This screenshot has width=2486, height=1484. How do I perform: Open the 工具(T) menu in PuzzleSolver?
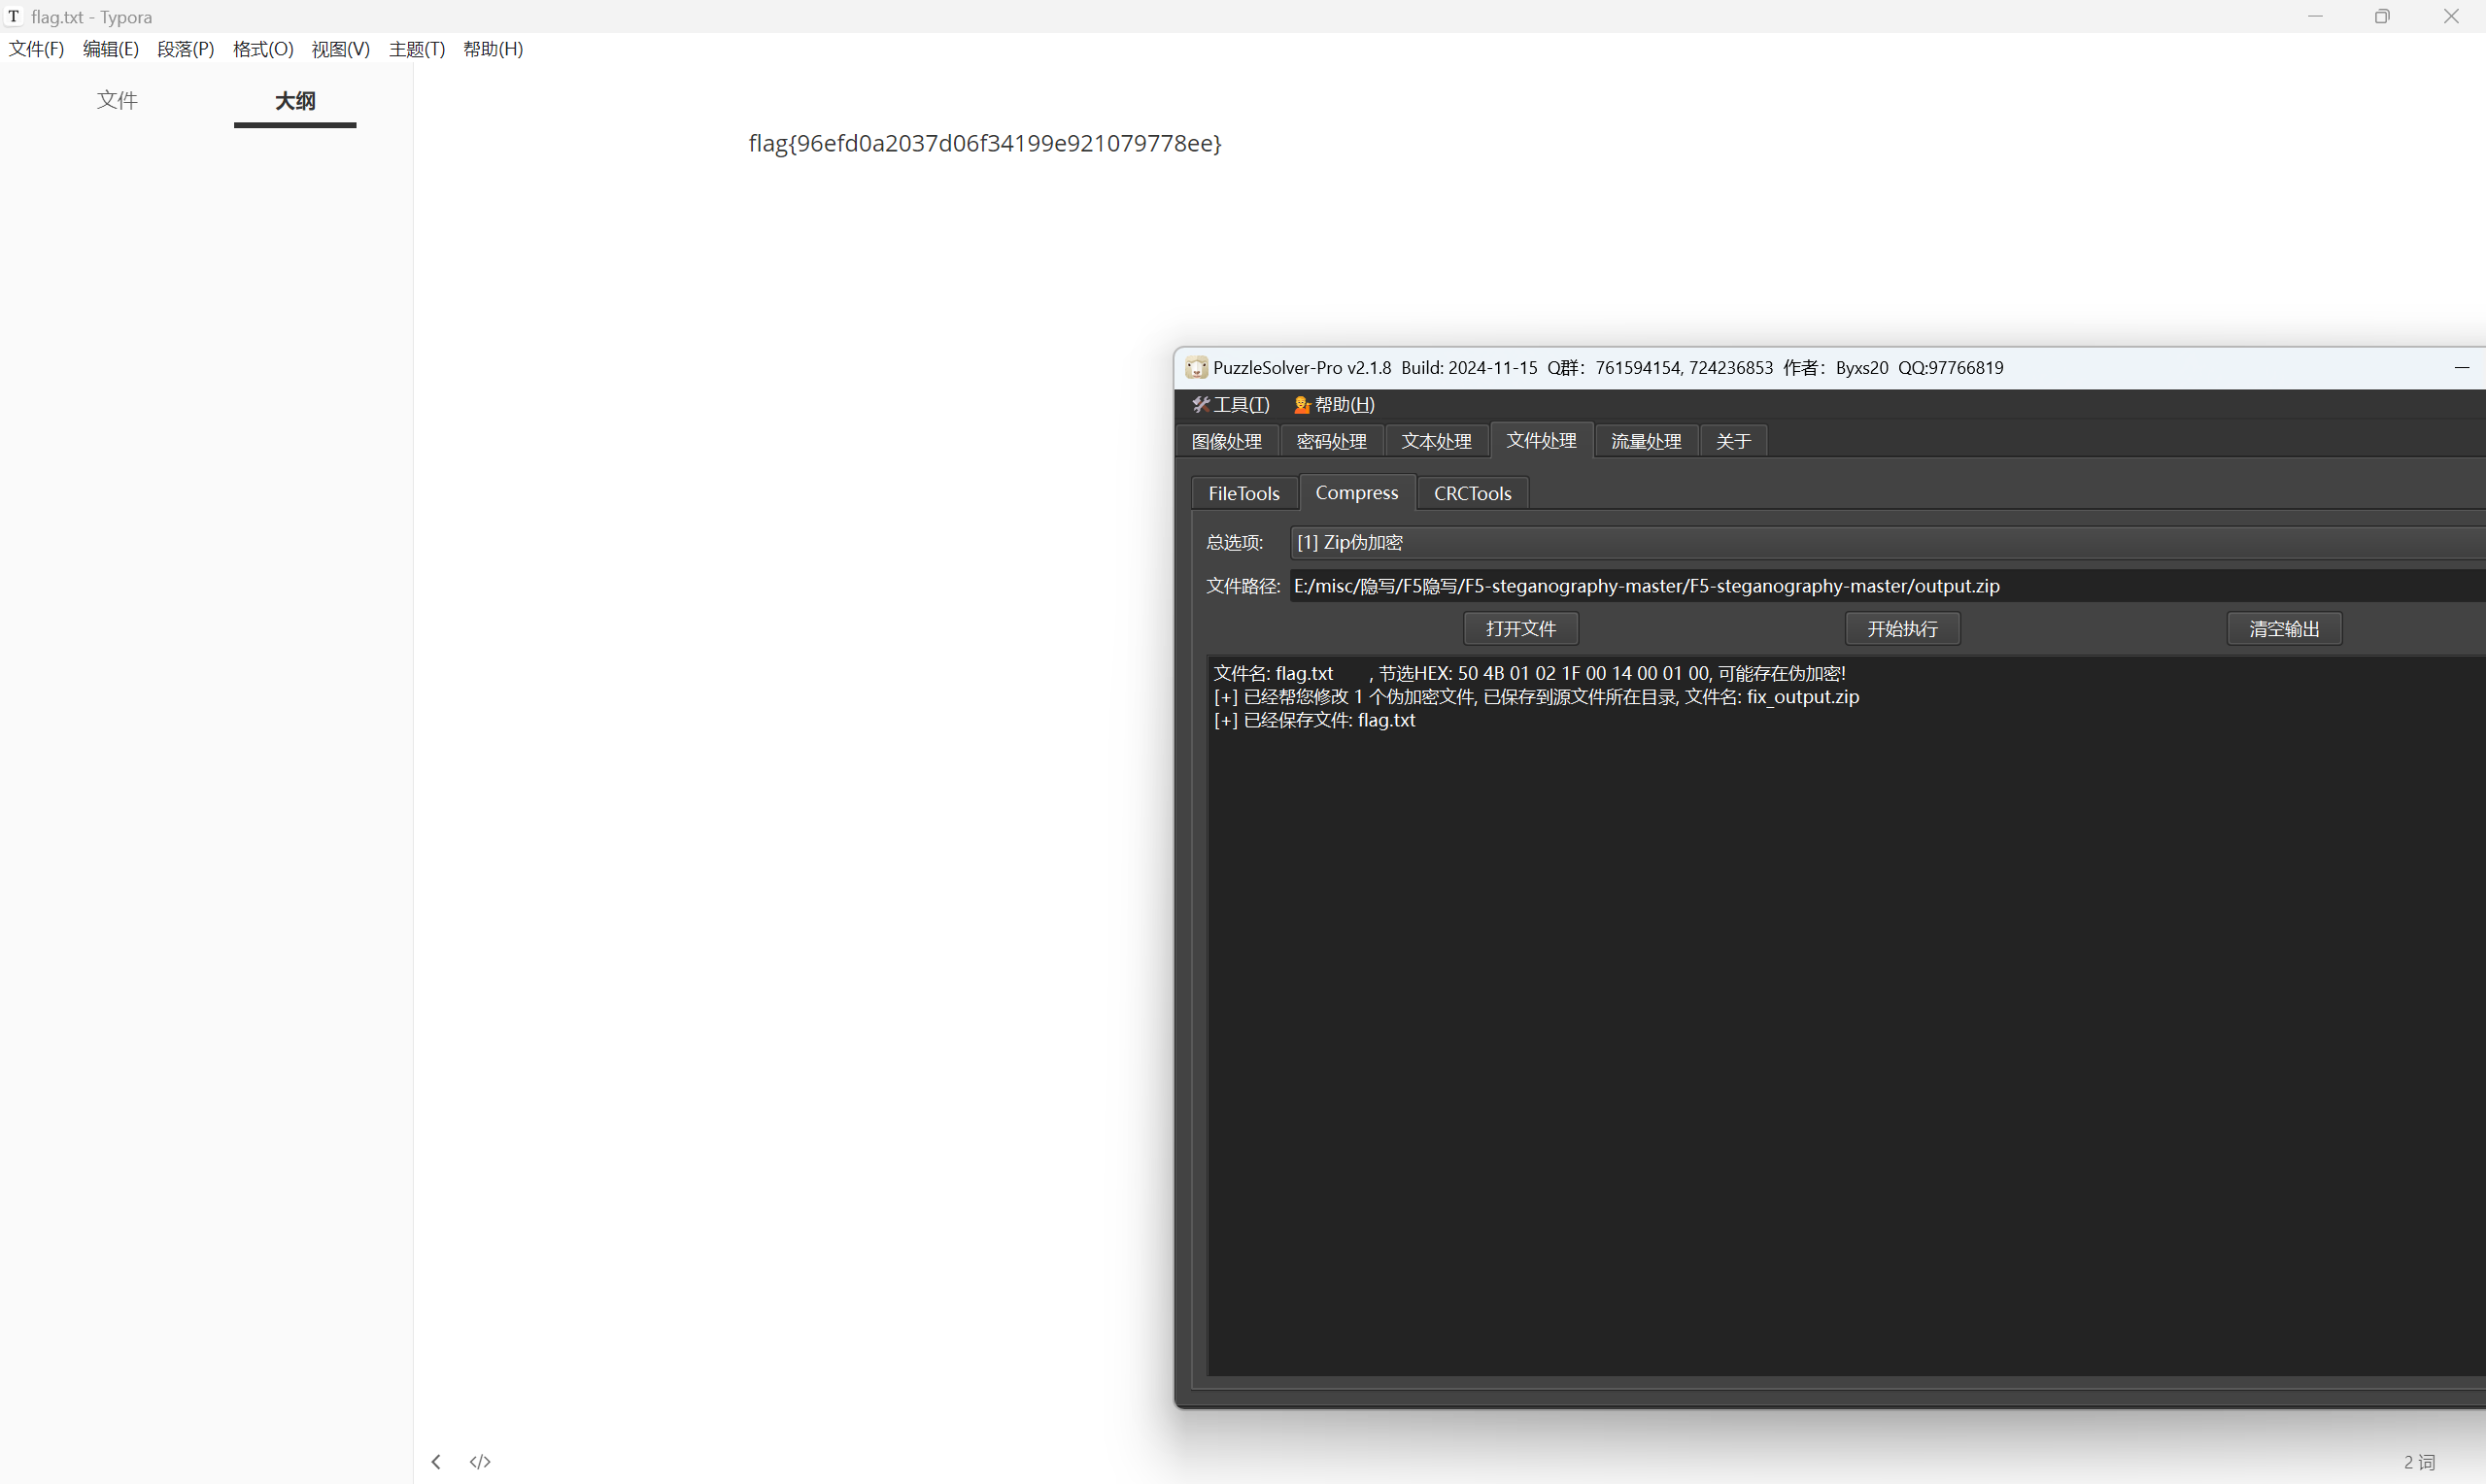tap(1230, 404)
